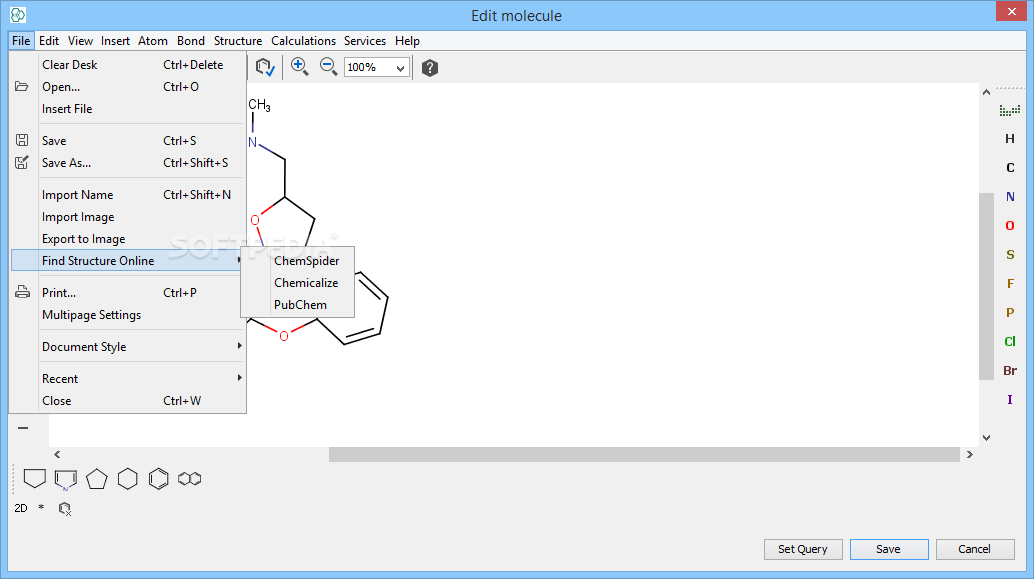Select the Fluorine atom tool
Screen dimensions: 1034x579
click(1010, 284)
